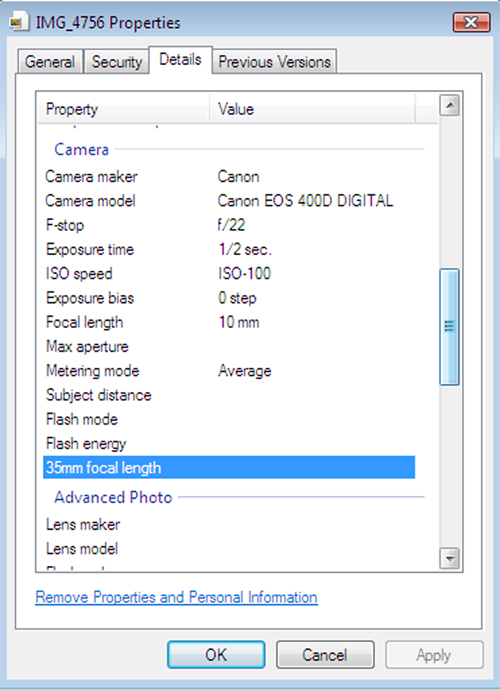Click the empty Flash mode value field

[x=315, y=419]
